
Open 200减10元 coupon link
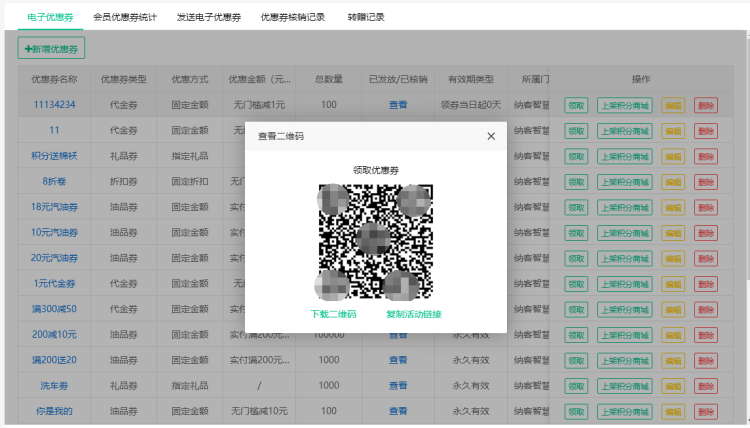pos(54,335)
